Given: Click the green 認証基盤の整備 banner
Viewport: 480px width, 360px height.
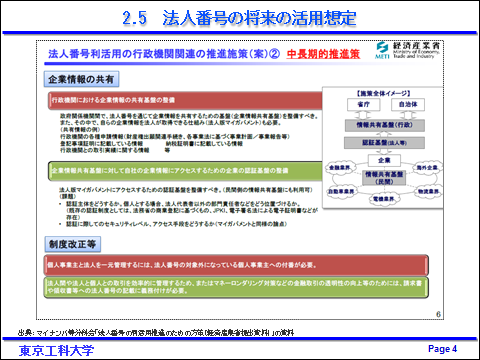Looking at the screenshot, I should click(x=185, y=171).
